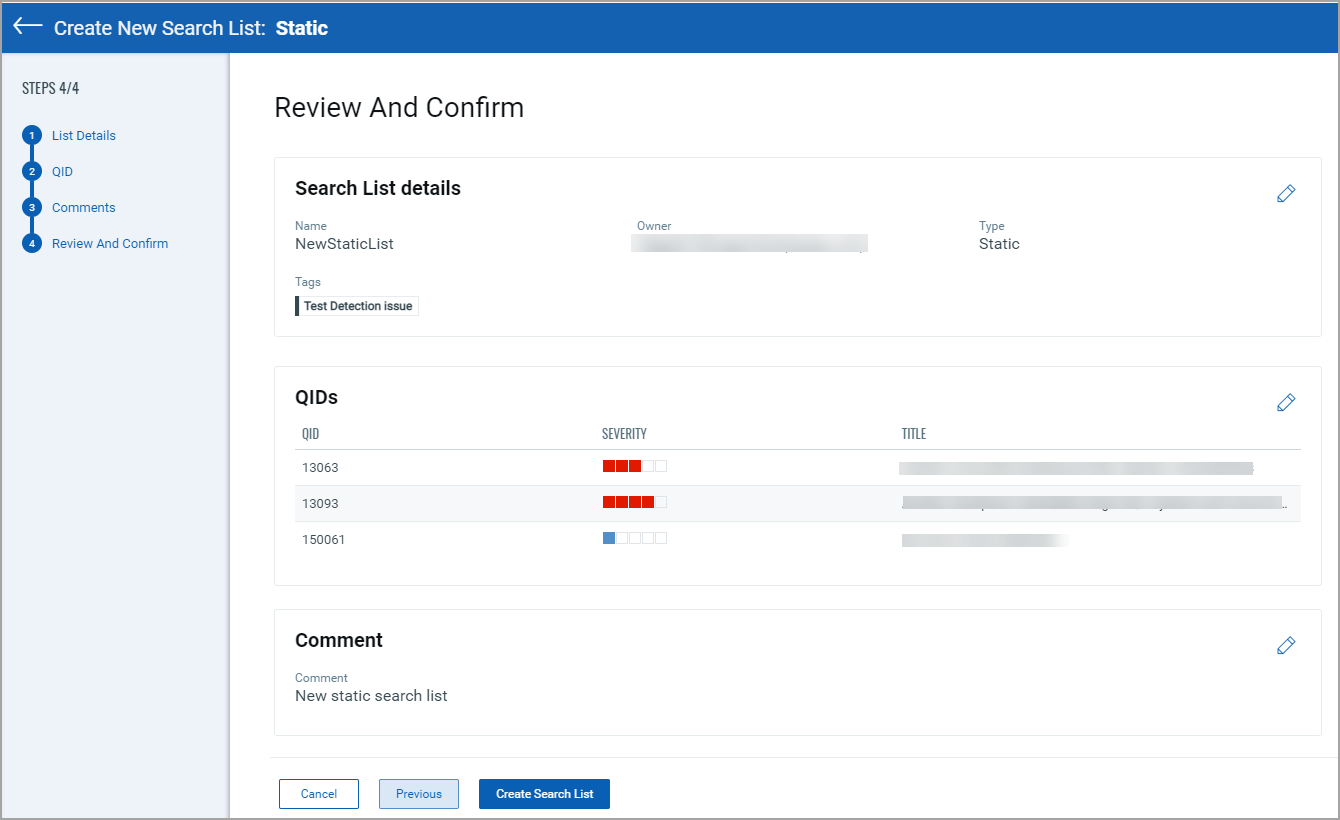Select the QID step in sidebar
Viewport: 1340px width, 820px height.
tap(62, 171)
